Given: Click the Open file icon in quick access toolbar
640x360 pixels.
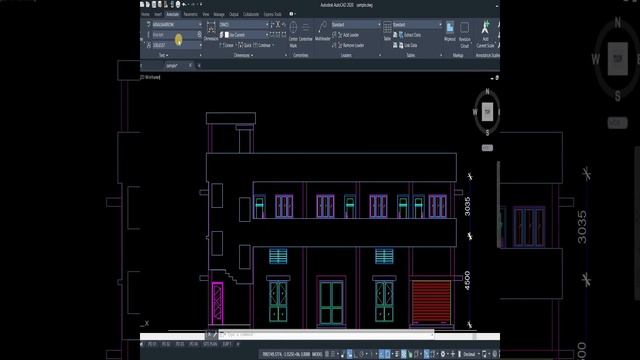Looking at the screenshot, I should point(148,4).
